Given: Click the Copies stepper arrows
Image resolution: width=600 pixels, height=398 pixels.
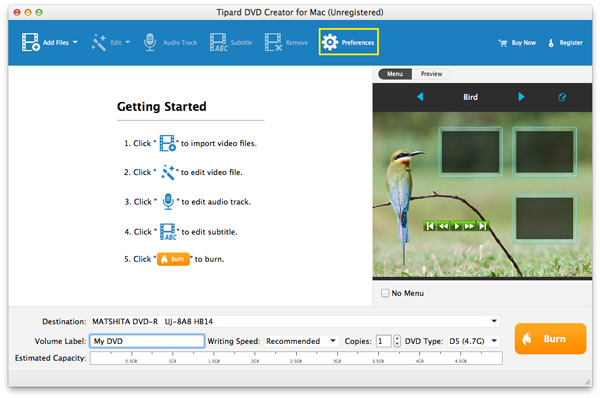Looking at the screenshot, I should (397, 341).
